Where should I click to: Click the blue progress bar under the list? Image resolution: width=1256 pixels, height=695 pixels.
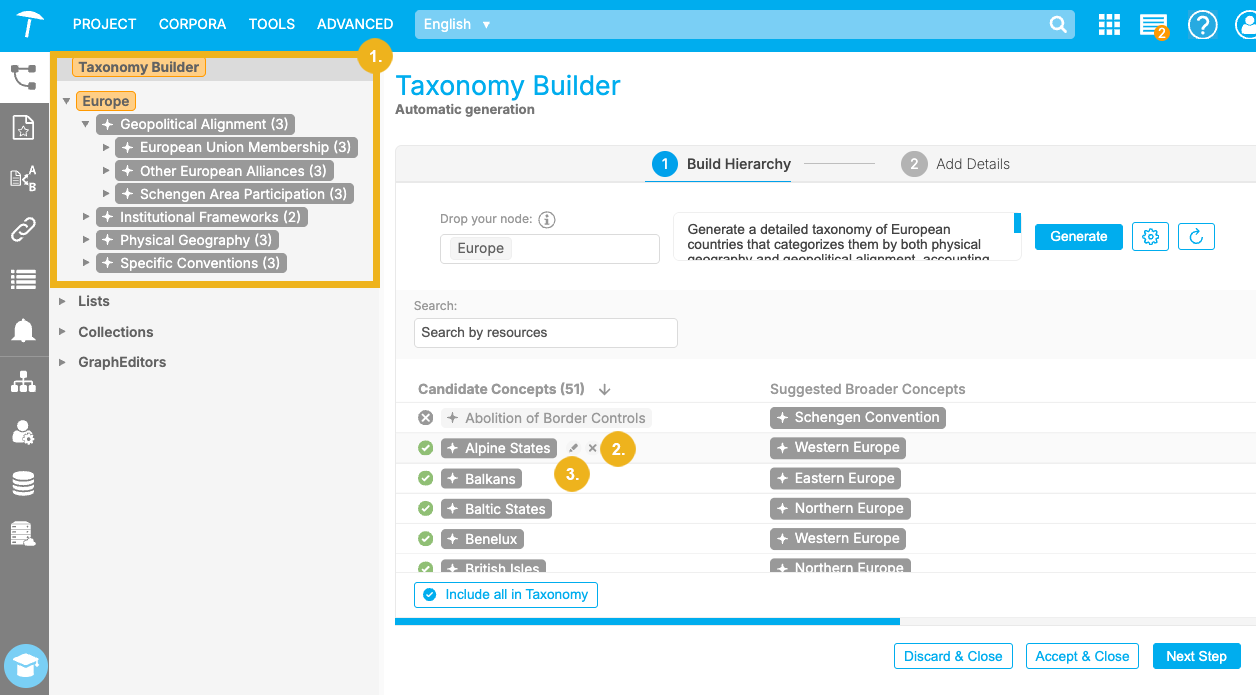point(647,622)
